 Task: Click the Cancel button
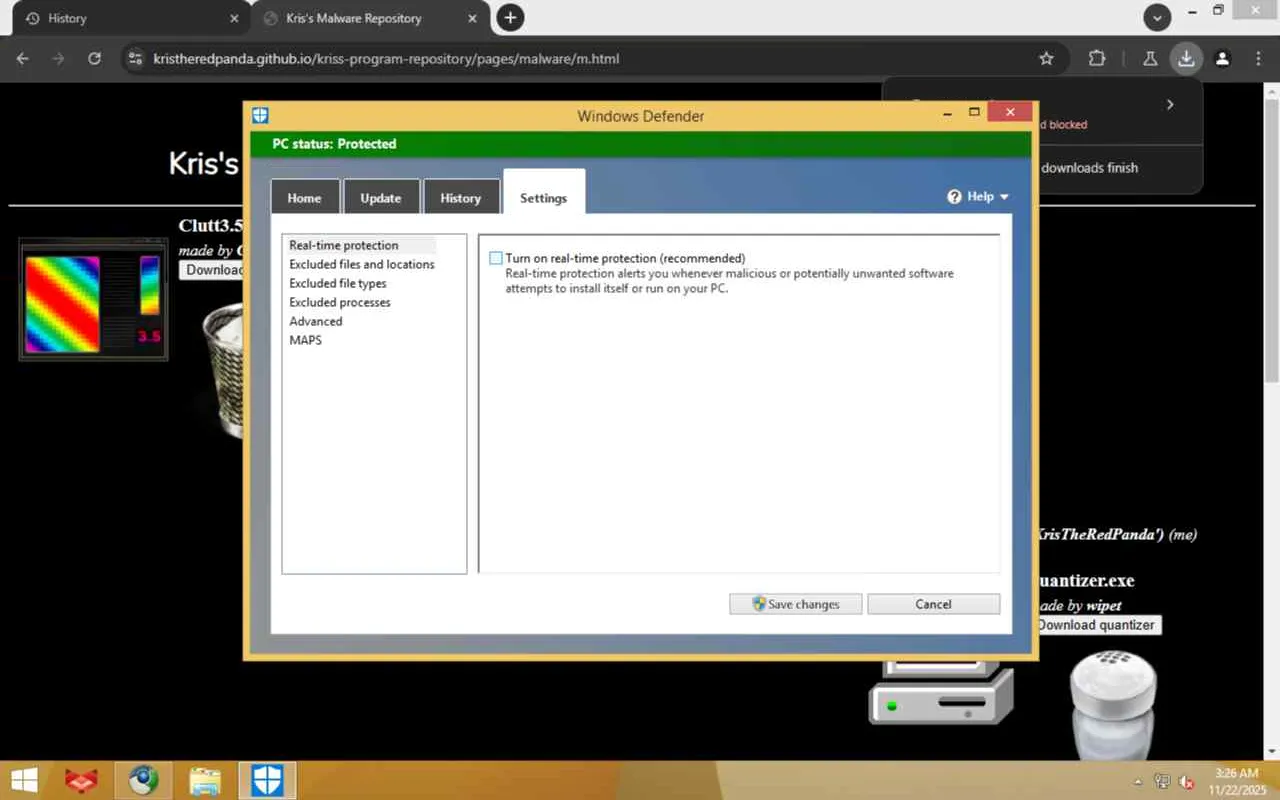[x=933, y=604]
